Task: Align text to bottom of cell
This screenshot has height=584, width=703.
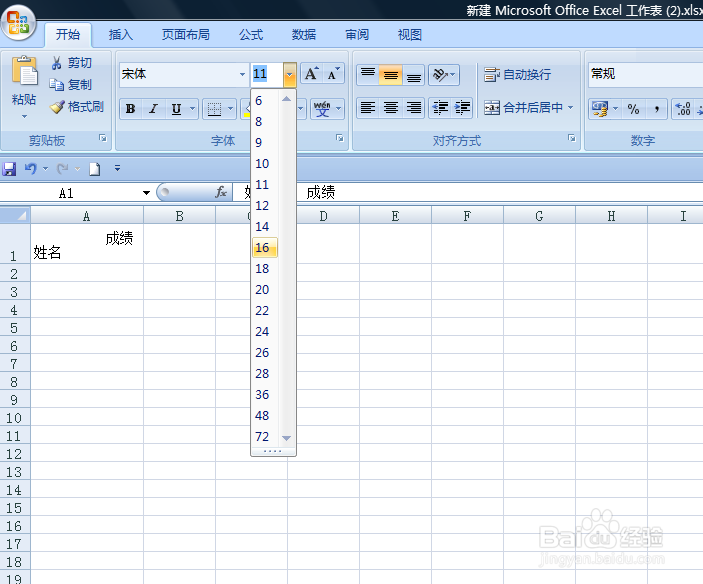Action: (x=413, y=75)
